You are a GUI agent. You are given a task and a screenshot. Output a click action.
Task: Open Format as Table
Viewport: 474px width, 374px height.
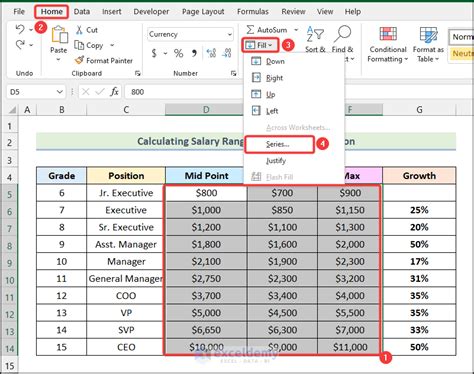point(428,44)
